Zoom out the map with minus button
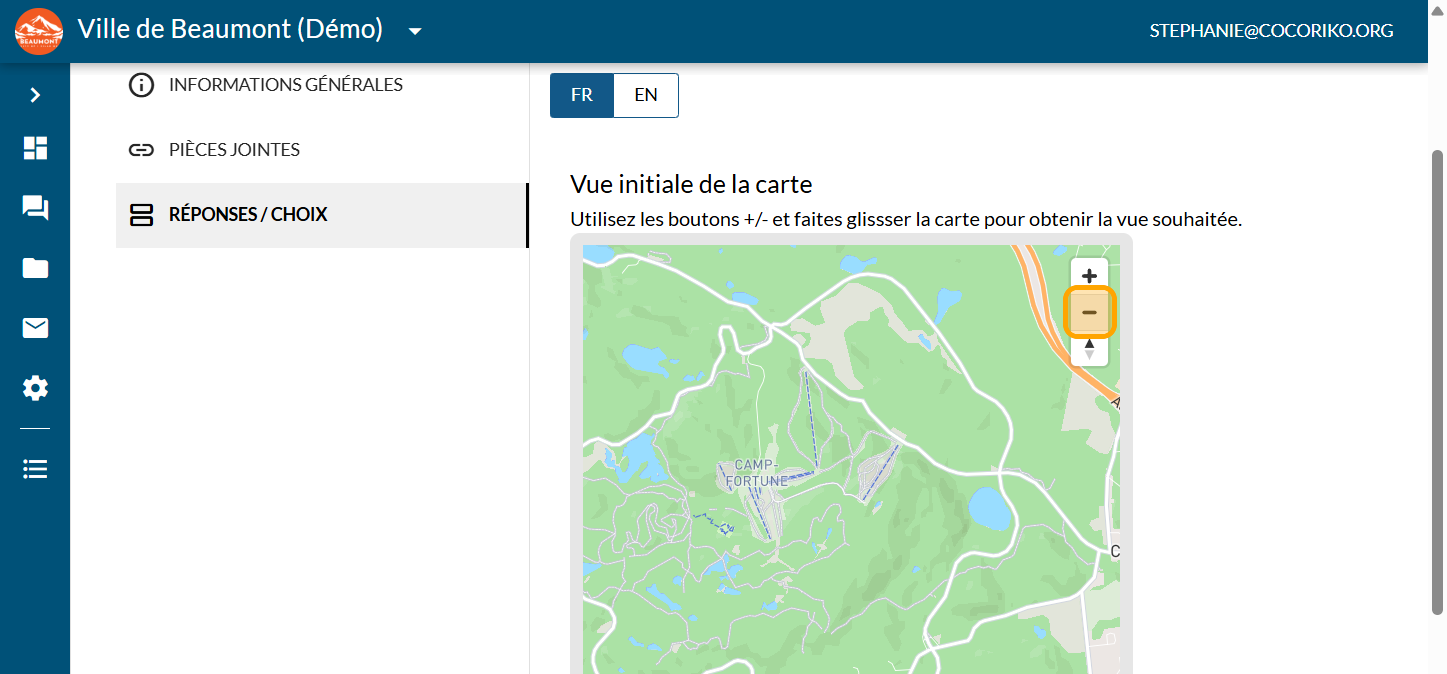1447x674 pixels. click(x=1089, y=313)
